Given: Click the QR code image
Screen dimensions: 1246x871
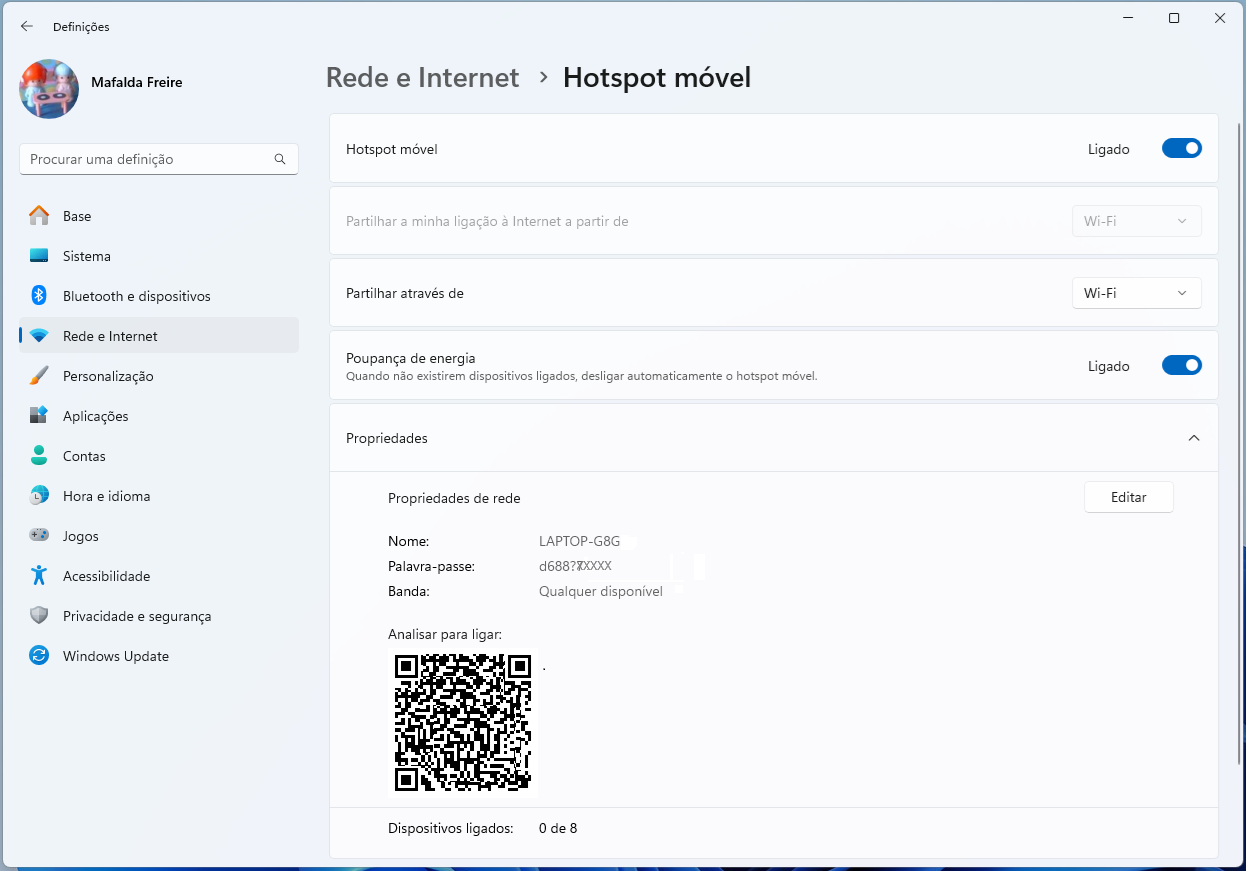Looking at the screenshot, I should click(464, 721).
